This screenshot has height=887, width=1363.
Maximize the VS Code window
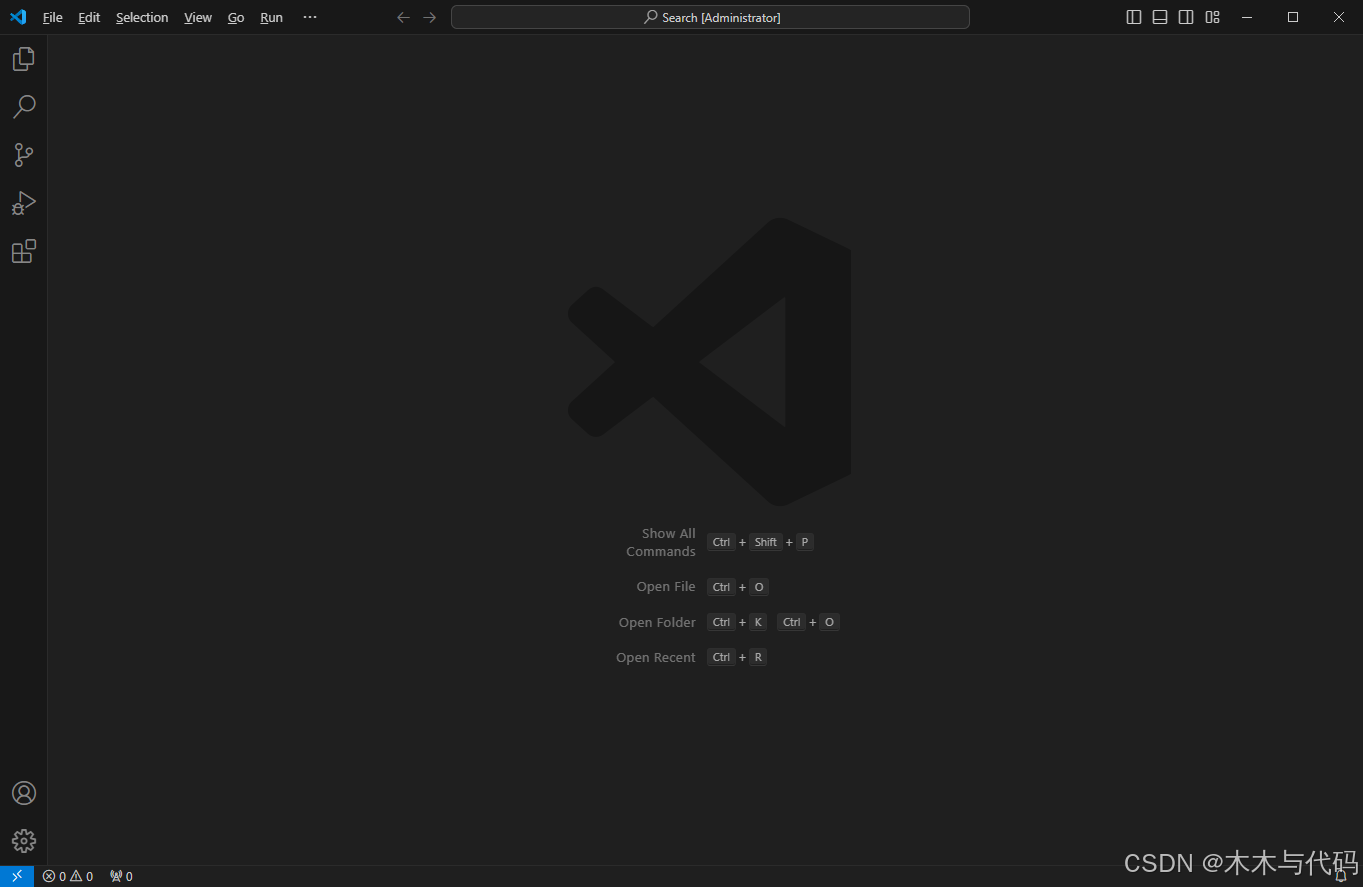coord(1293,17)
